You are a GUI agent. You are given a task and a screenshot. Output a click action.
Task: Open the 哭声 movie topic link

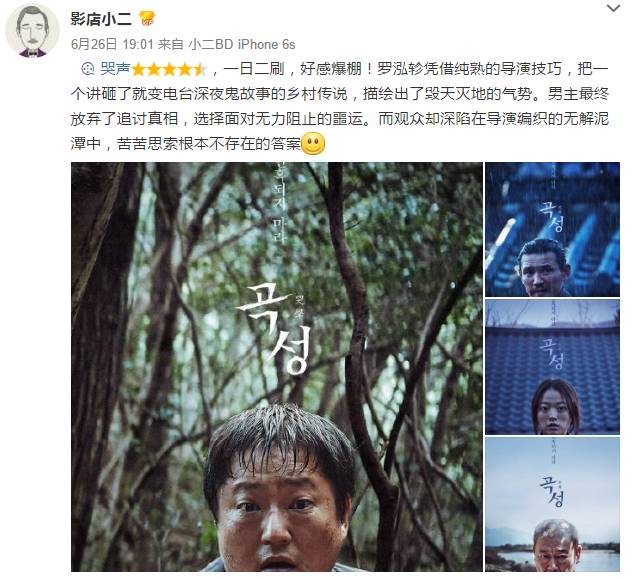pos(115,69)
